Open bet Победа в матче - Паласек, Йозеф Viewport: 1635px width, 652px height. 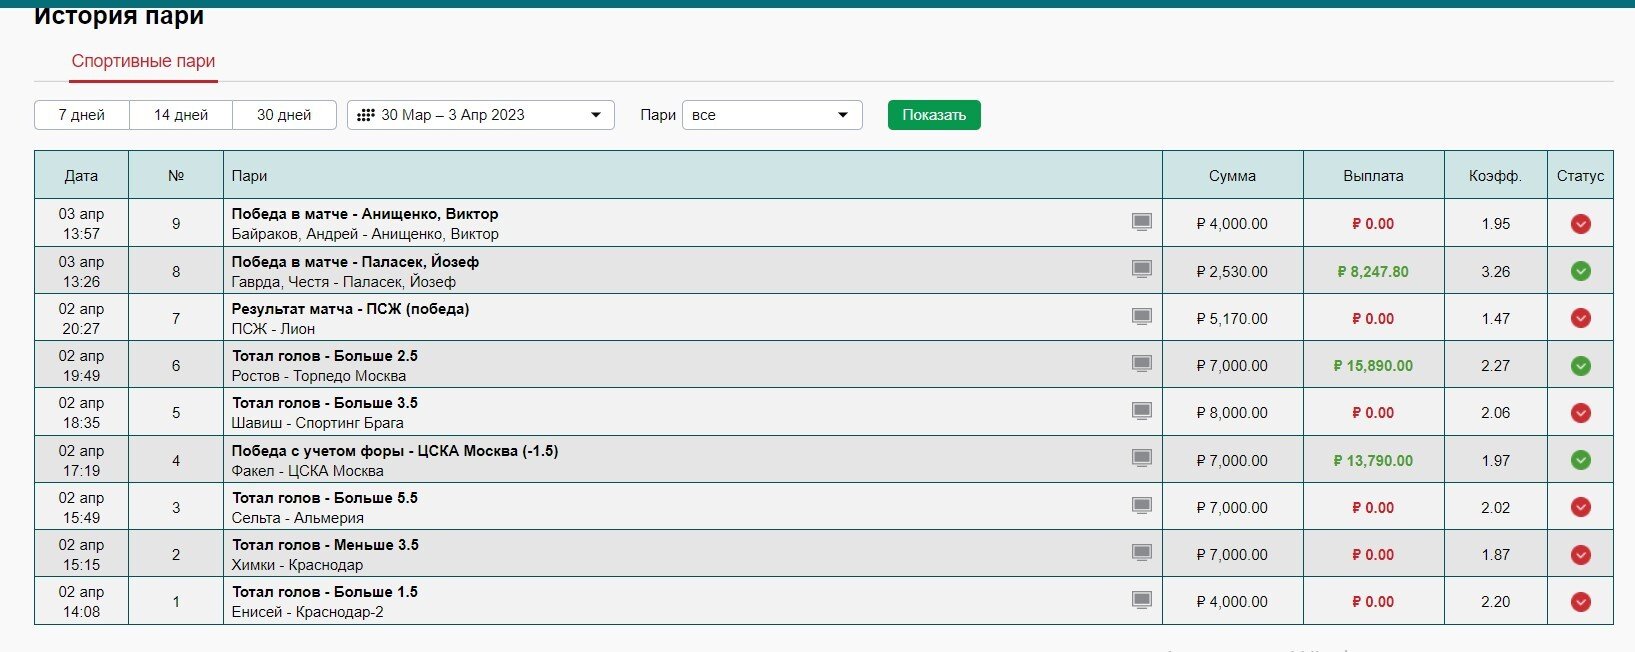pos(355,262)
